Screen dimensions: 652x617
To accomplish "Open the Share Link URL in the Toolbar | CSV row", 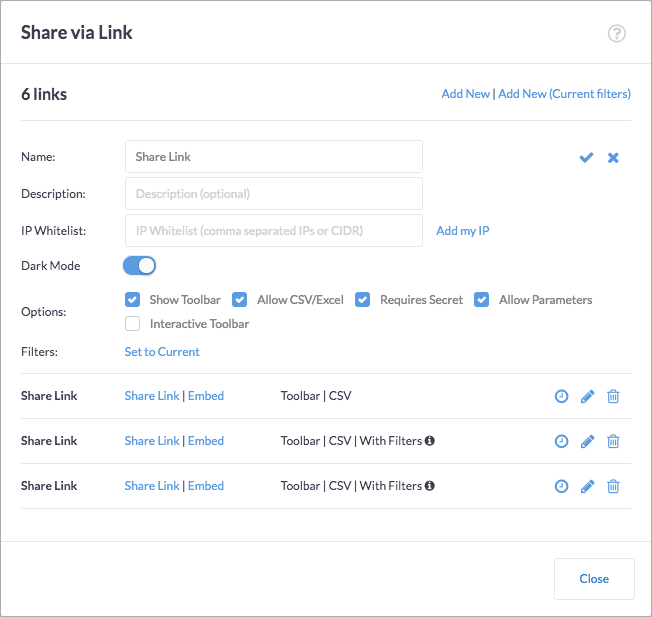I will click(152, 396).
